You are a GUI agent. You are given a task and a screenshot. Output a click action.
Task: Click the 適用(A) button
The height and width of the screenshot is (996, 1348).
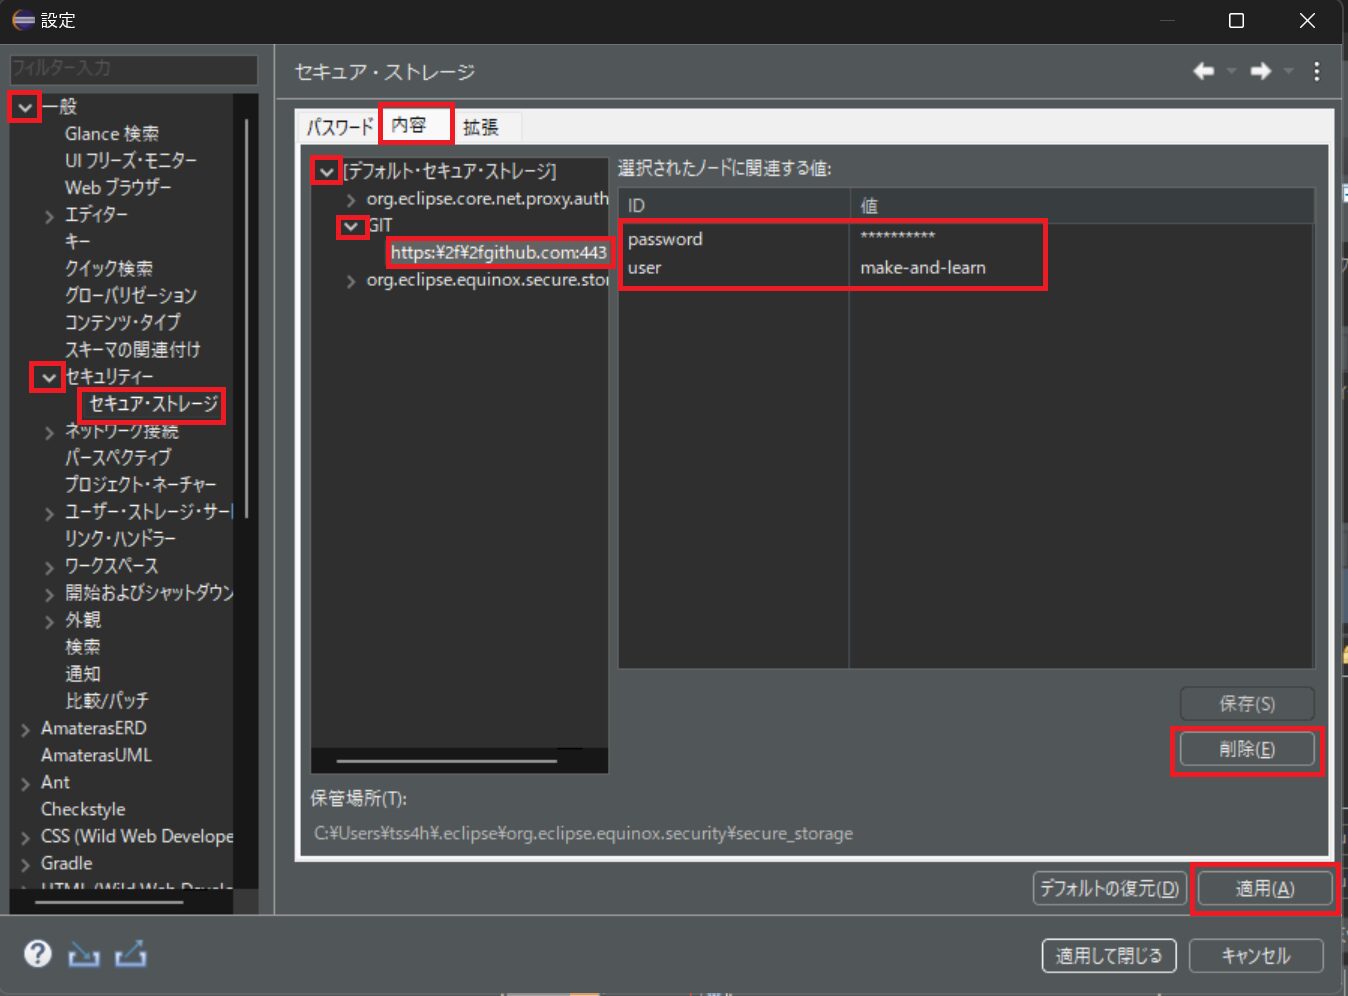(1265, 888)
